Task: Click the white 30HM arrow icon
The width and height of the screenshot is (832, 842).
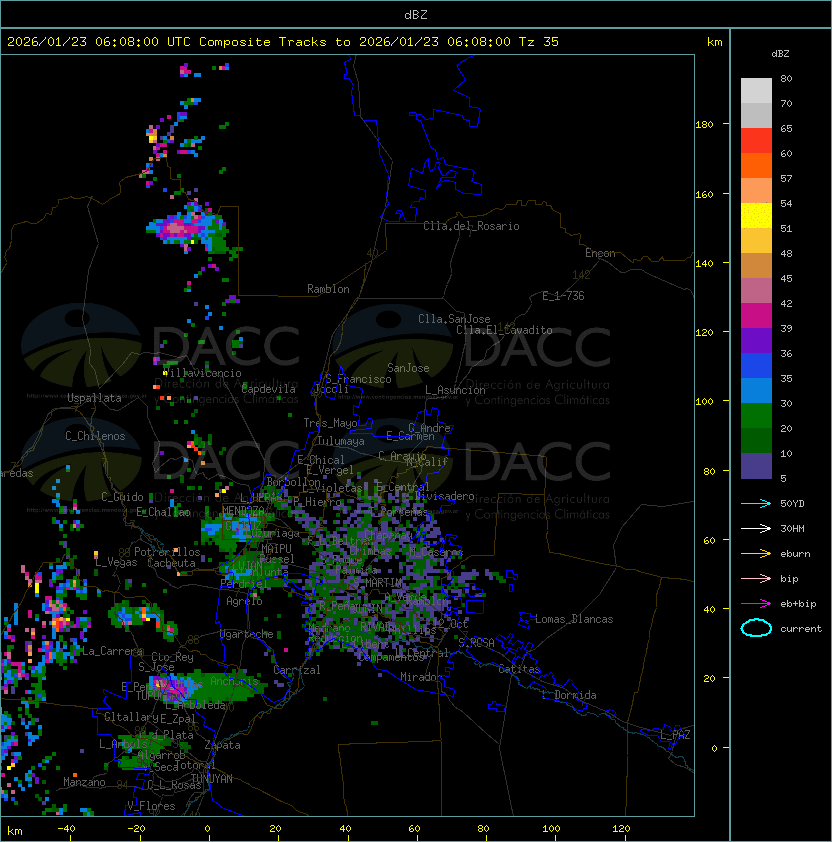Action: pos(756,528)
